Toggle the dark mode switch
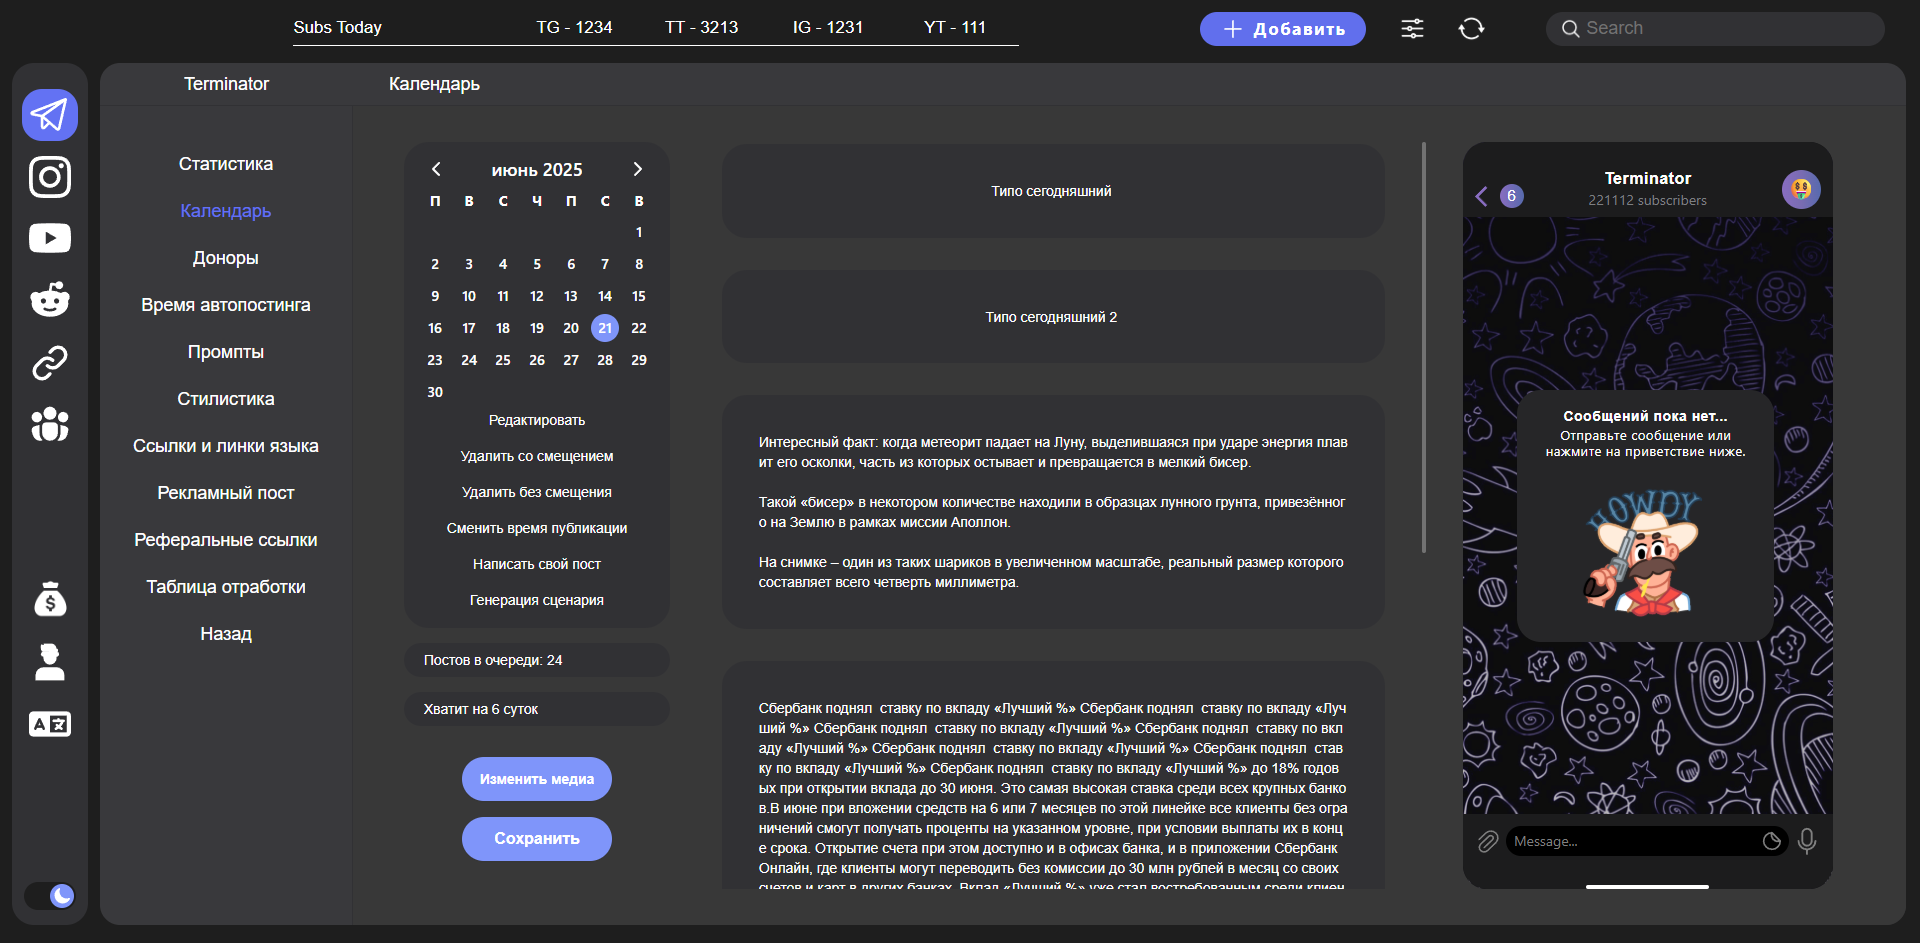 [50, 895]
